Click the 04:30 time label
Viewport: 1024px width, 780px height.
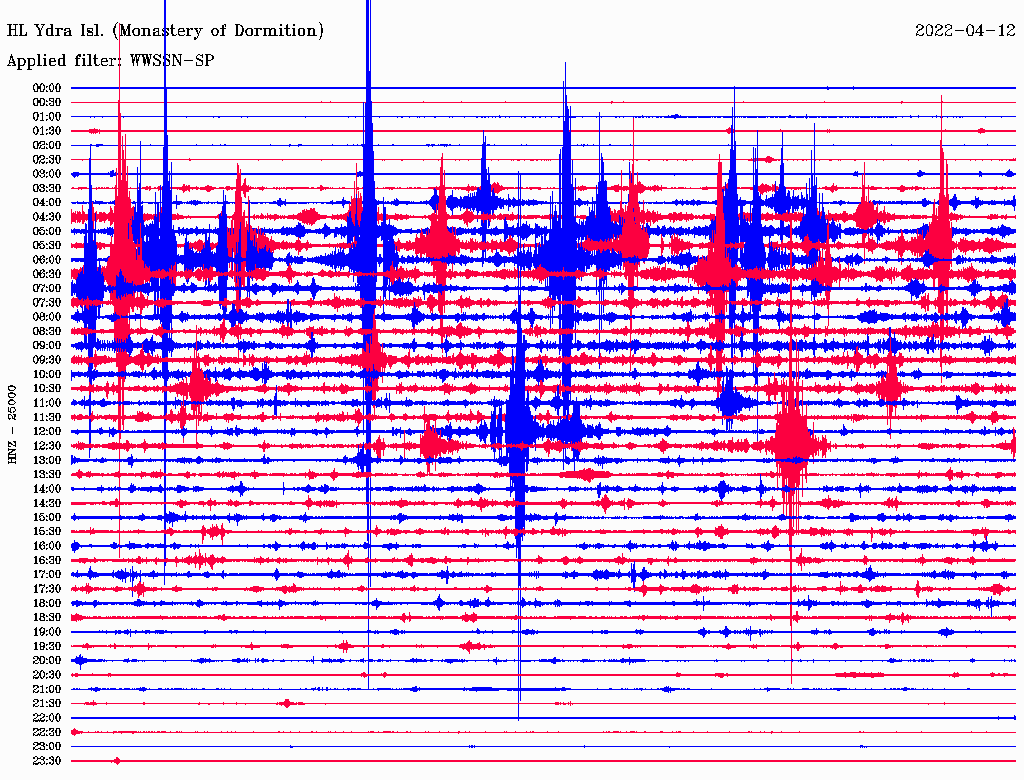click(x=46, y=217)
